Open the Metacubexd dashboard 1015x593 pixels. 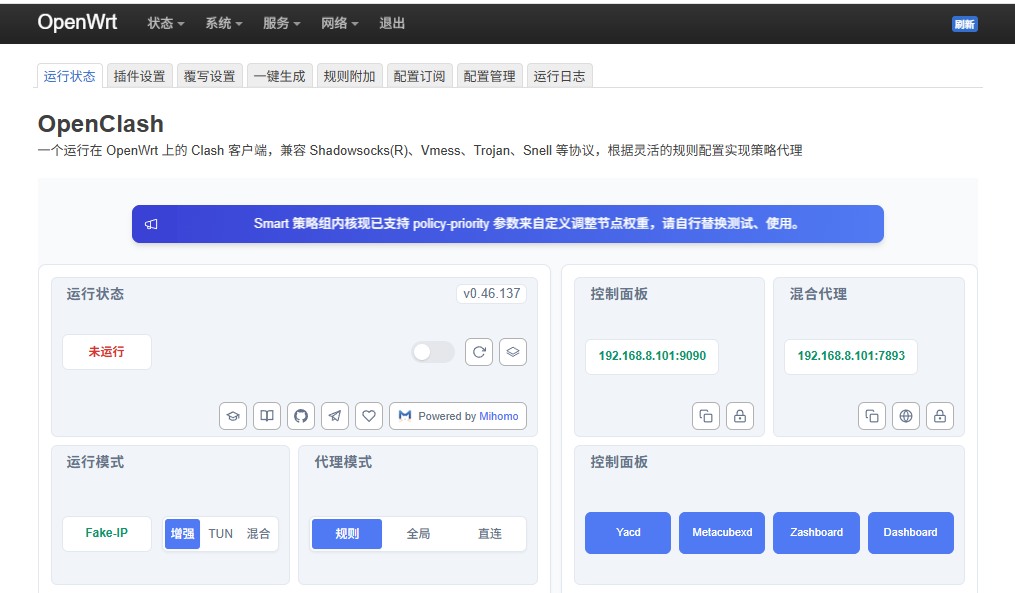tap(722, 532)
